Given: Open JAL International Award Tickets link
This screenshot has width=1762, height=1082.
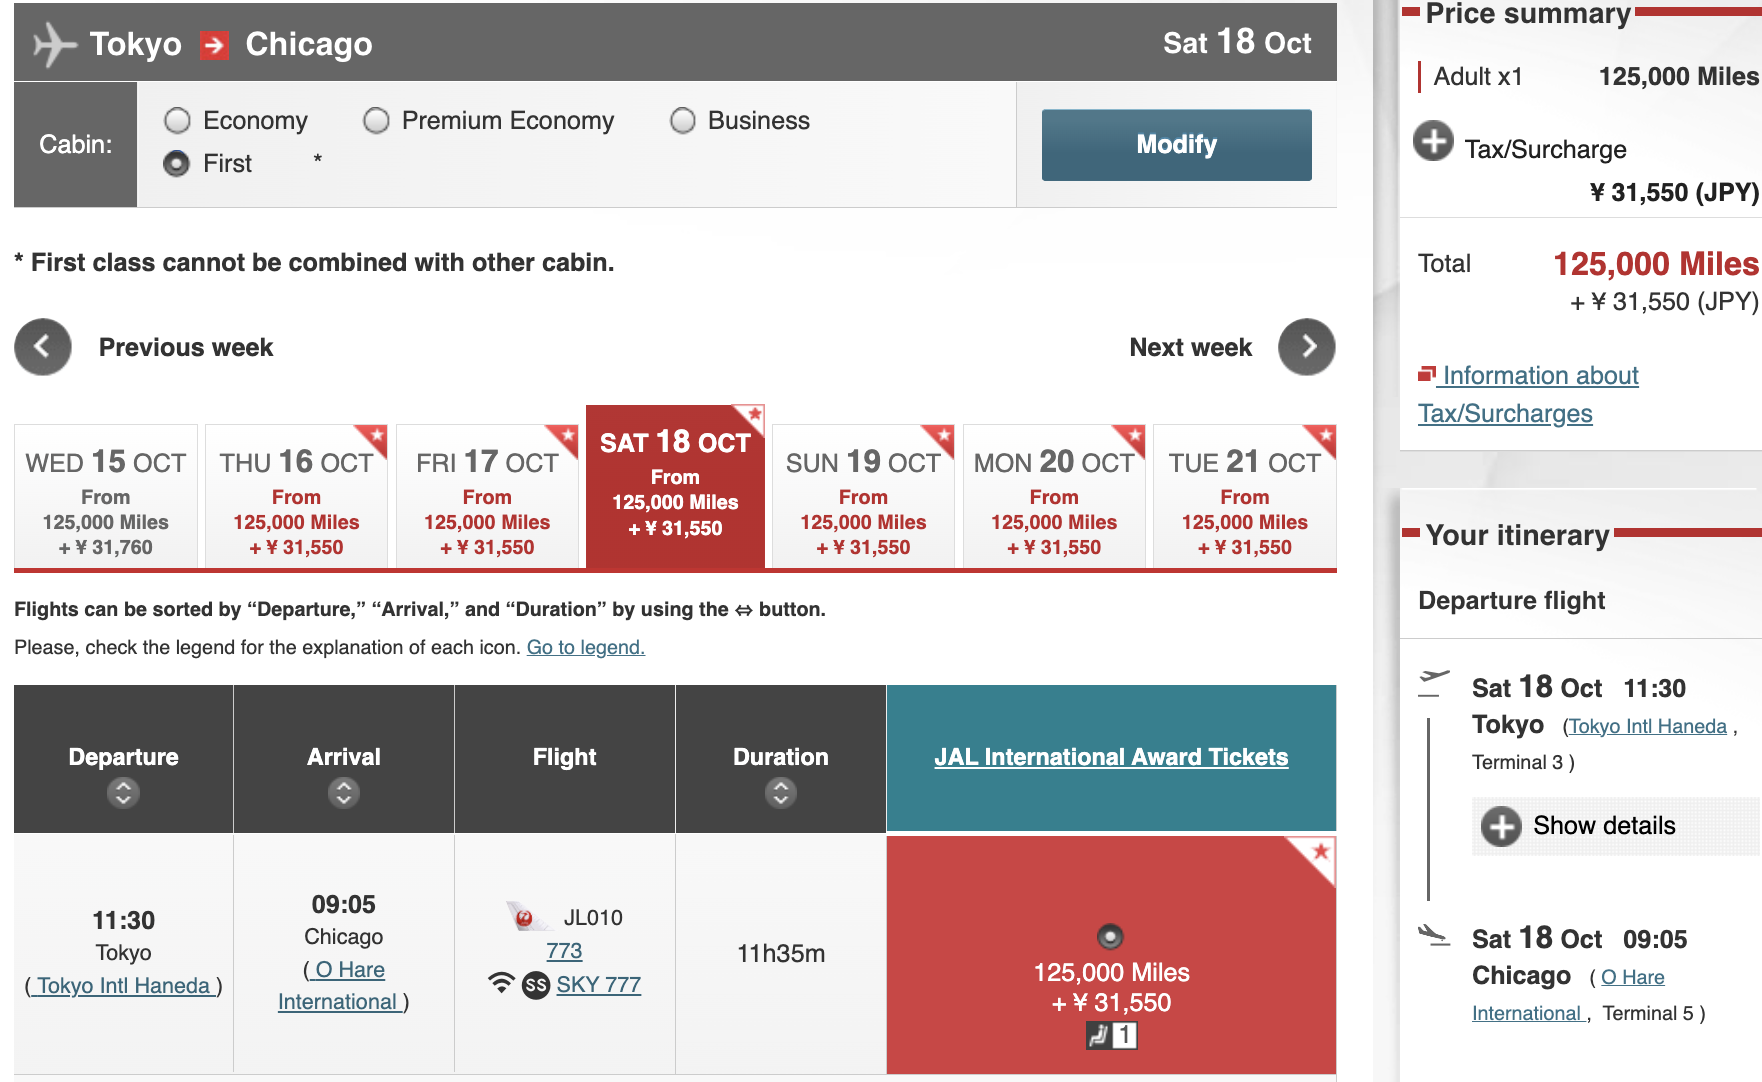Looking at the screenshot, I should pos(1111,757).
